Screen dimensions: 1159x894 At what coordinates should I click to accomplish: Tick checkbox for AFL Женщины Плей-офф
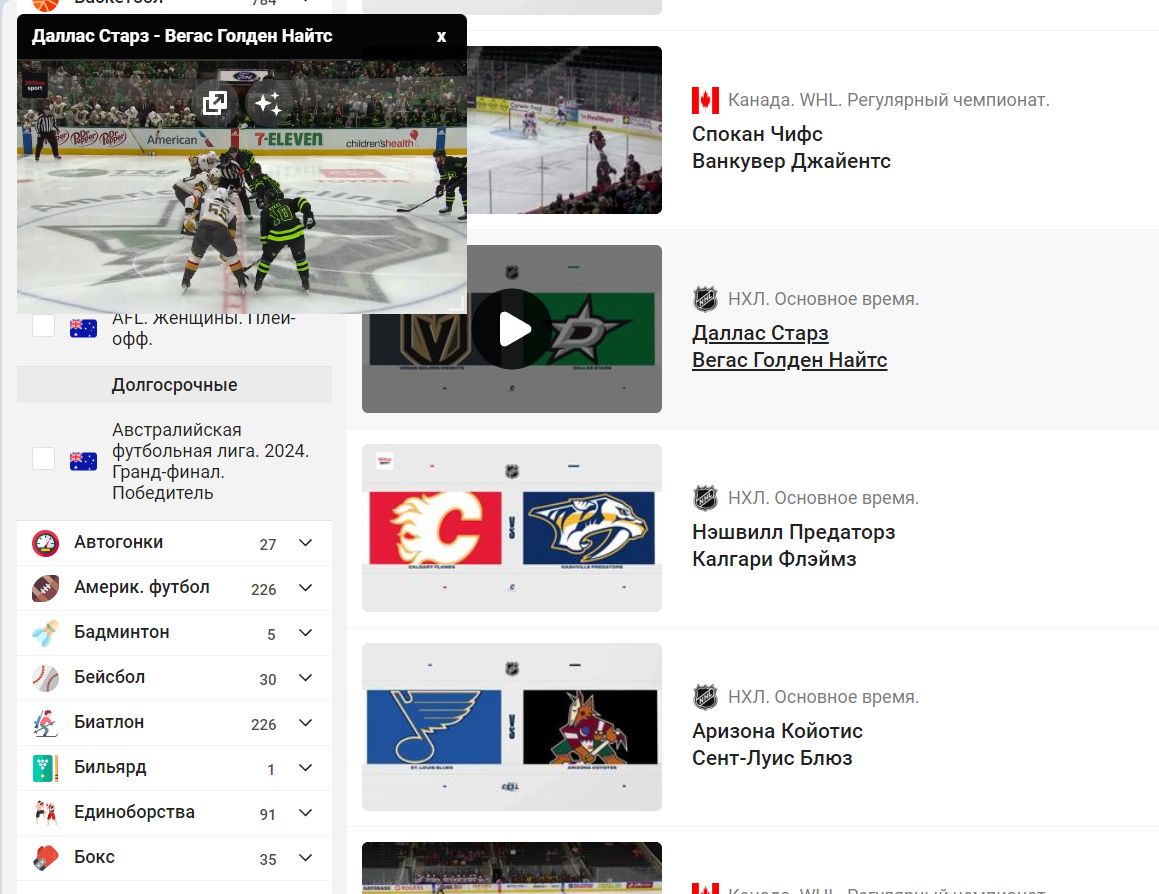pos(44,325)
